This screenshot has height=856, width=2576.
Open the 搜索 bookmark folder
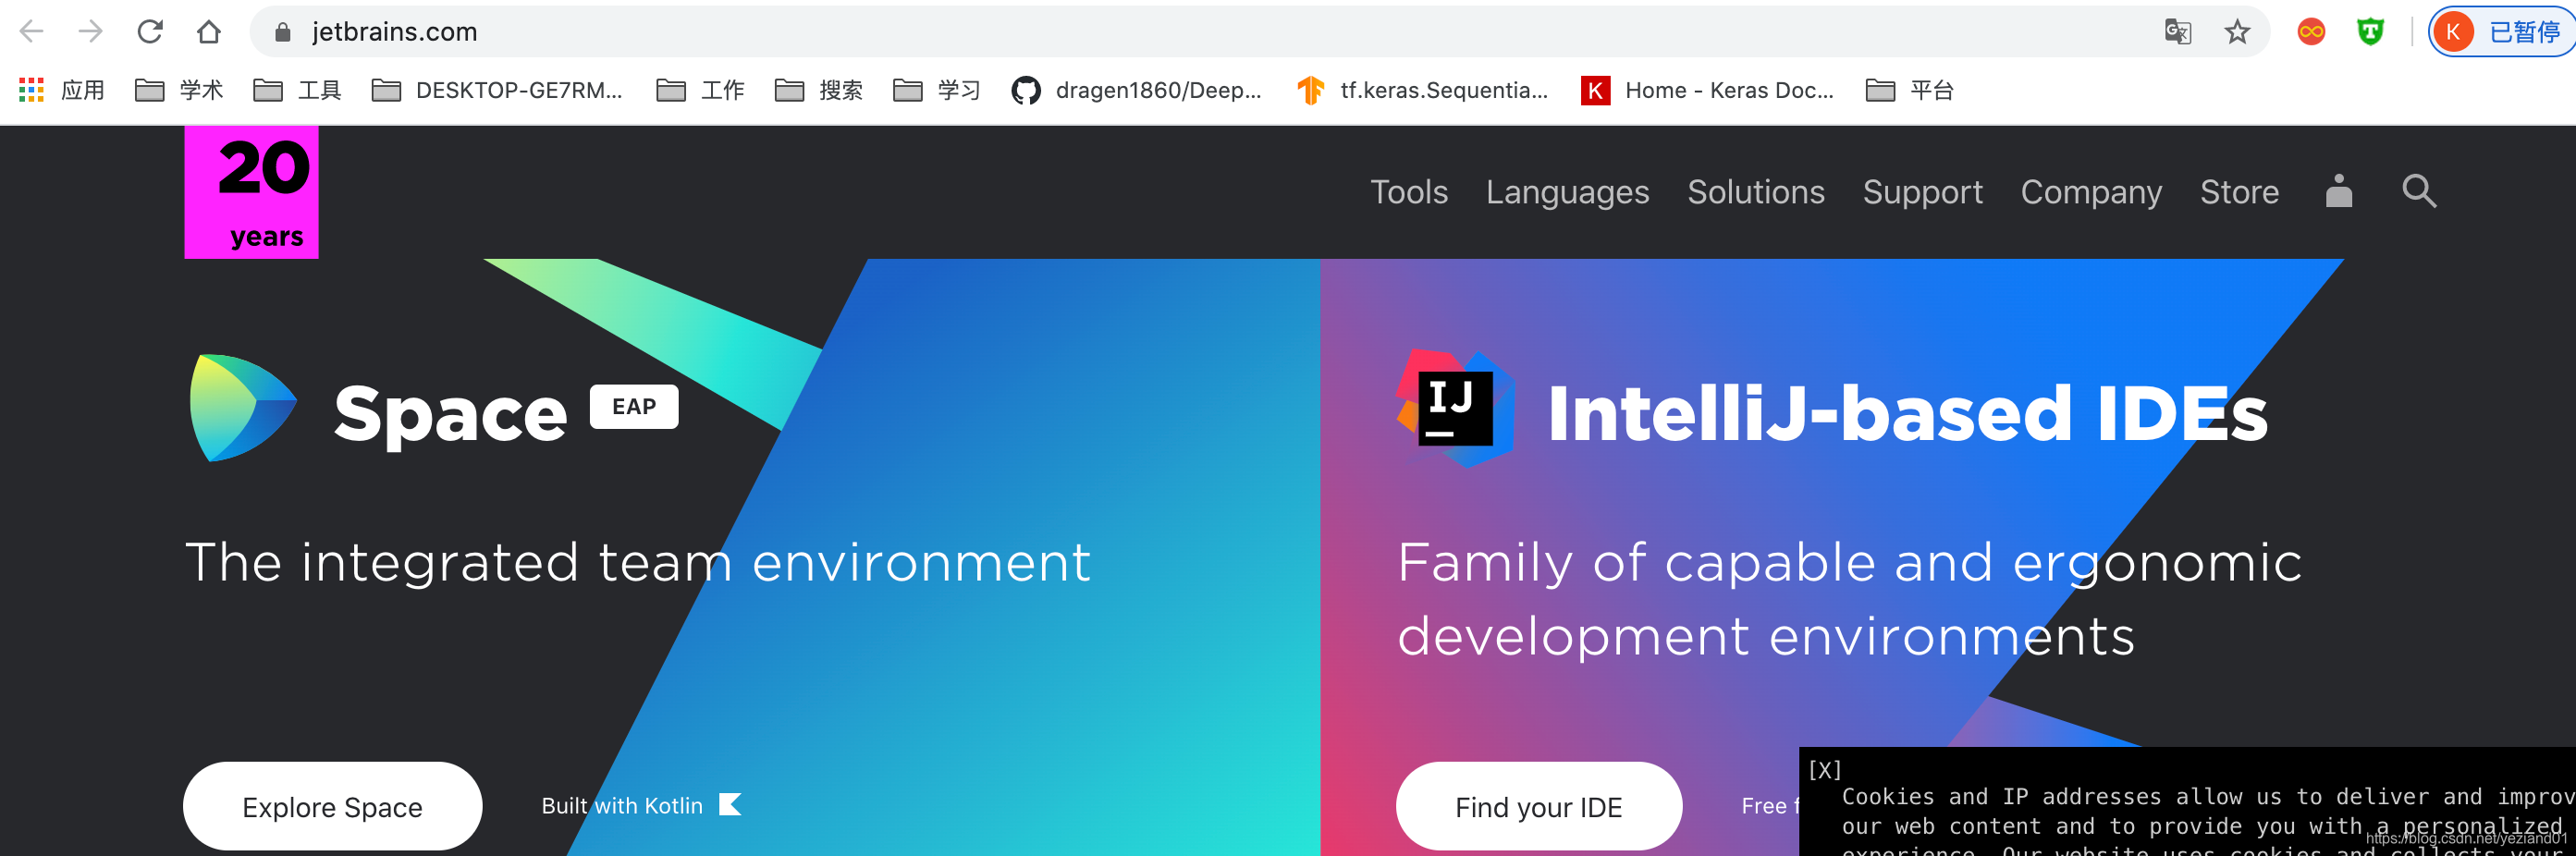tap(819, 90)
